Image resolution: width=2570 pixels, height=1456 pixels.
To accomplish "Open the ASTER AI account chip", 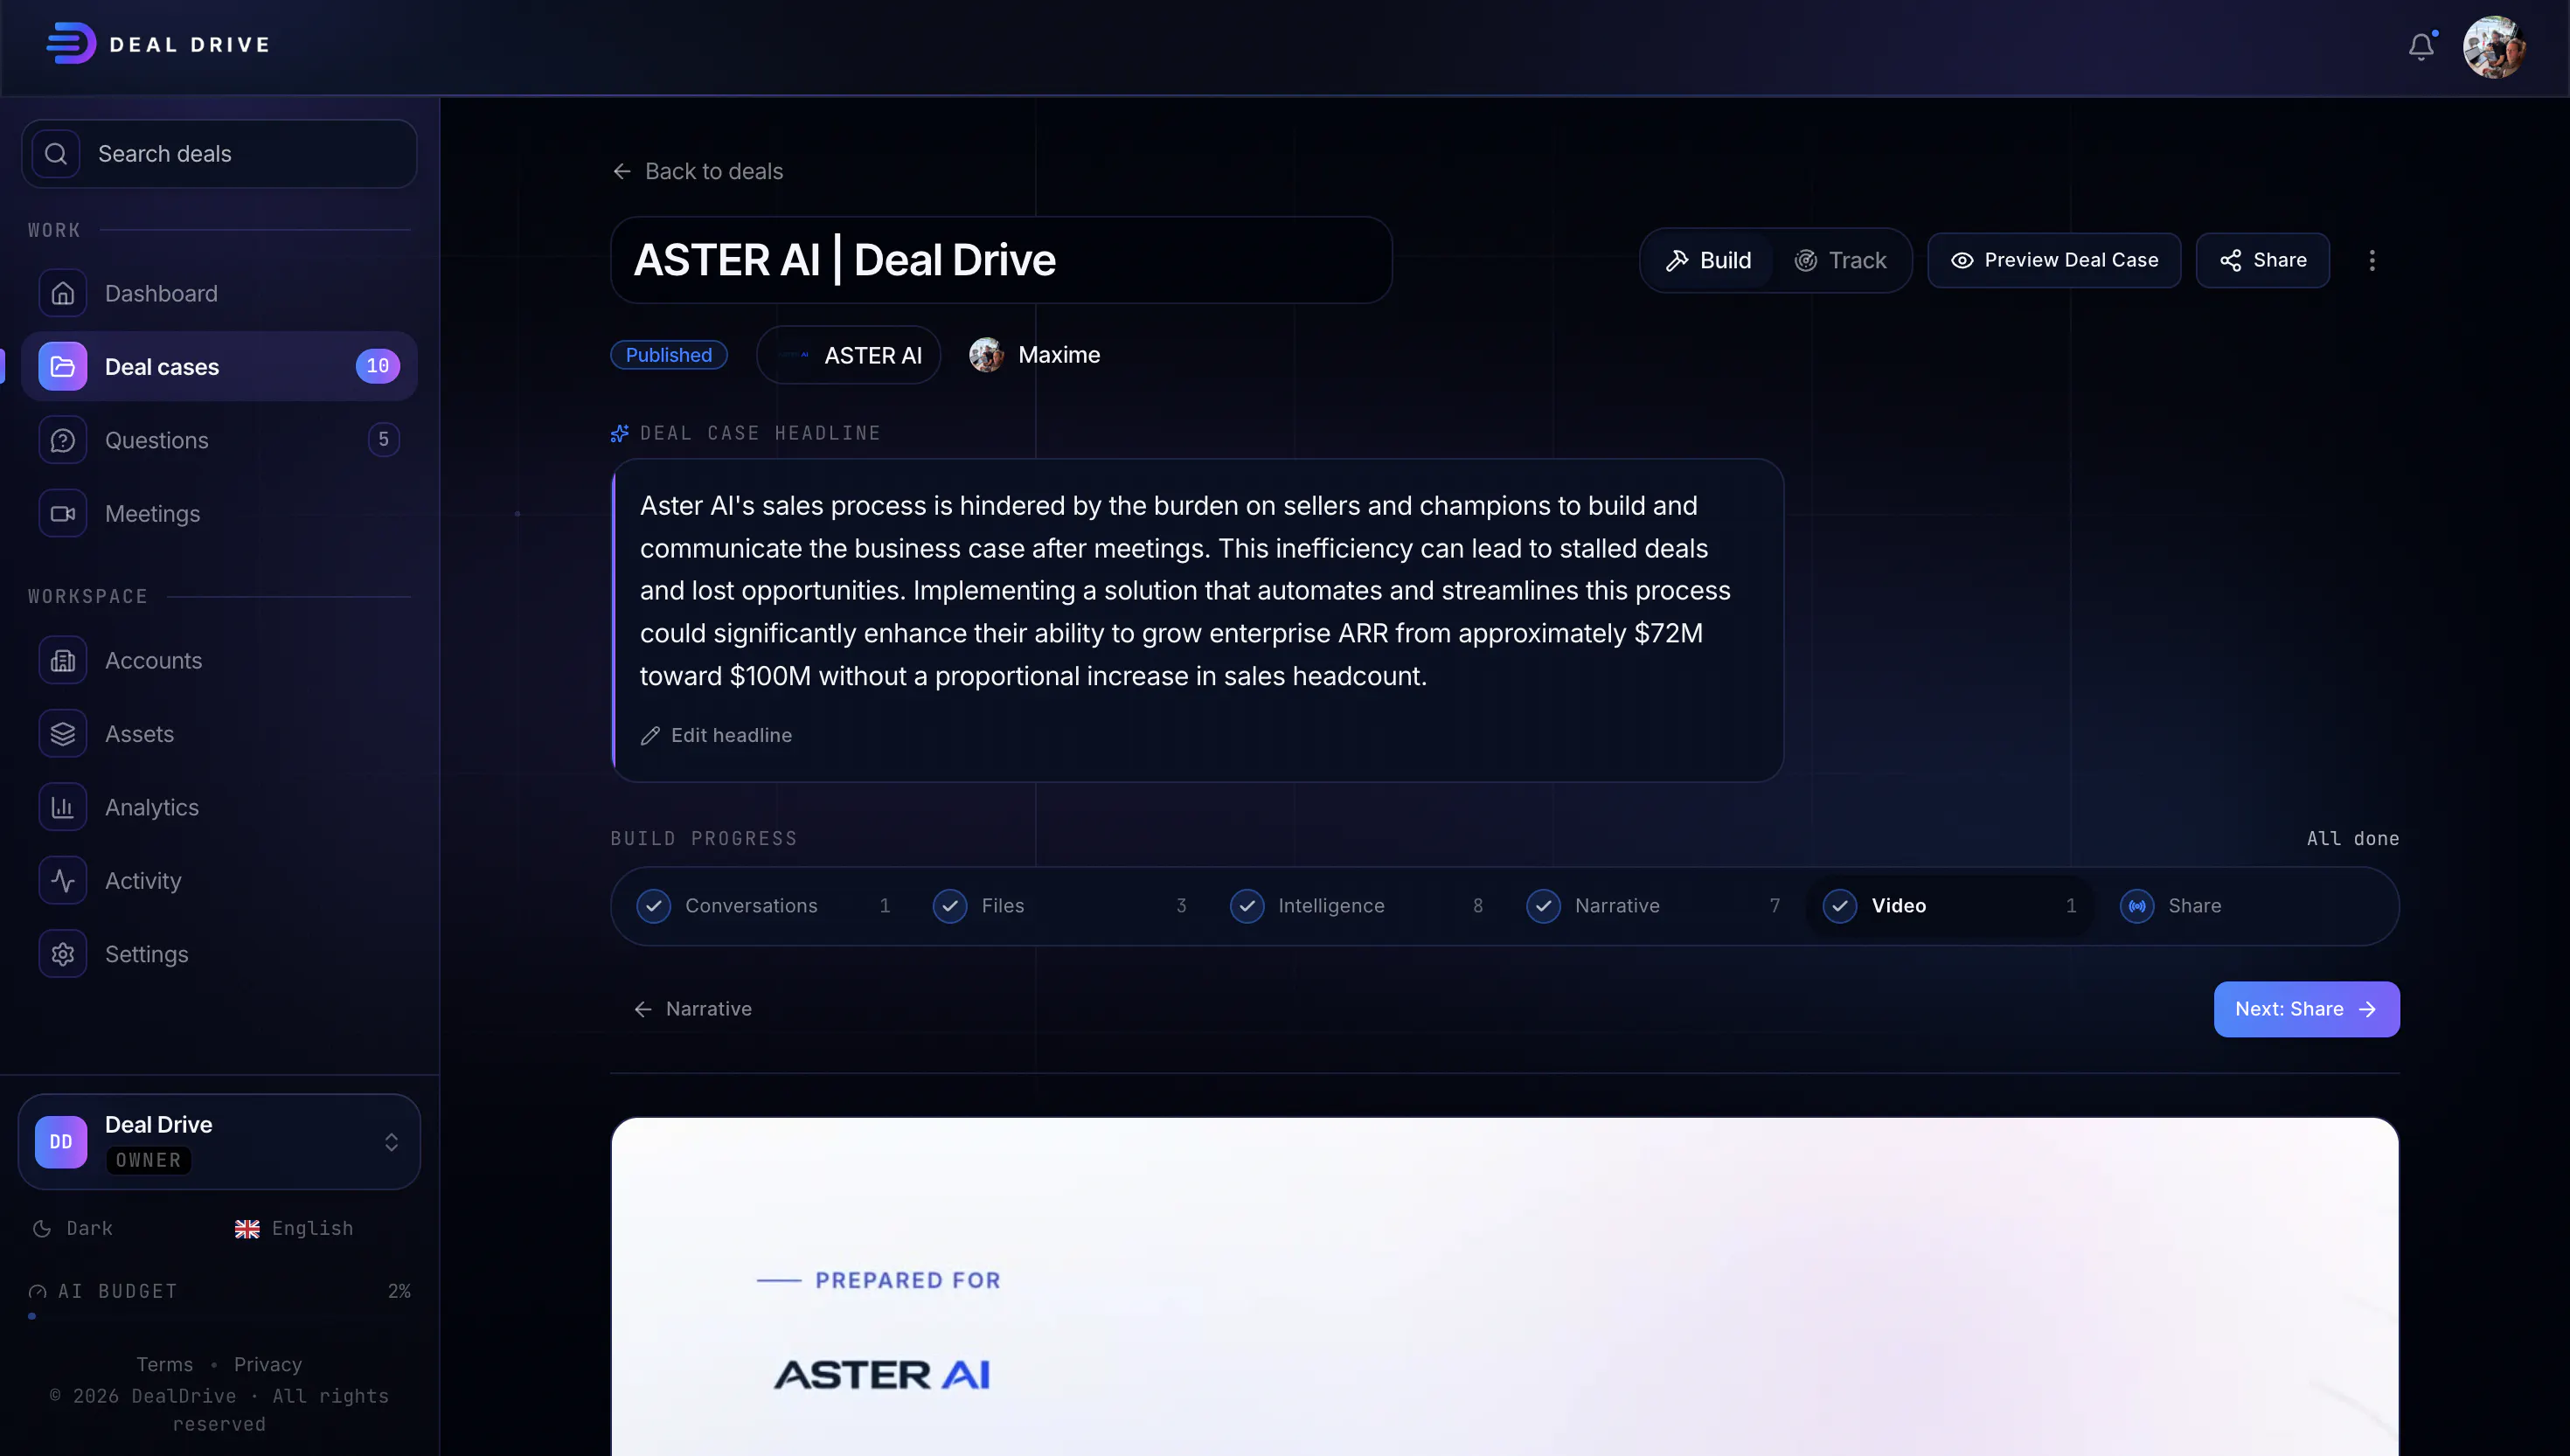I will pyautogui.click(x=848, y=355).
